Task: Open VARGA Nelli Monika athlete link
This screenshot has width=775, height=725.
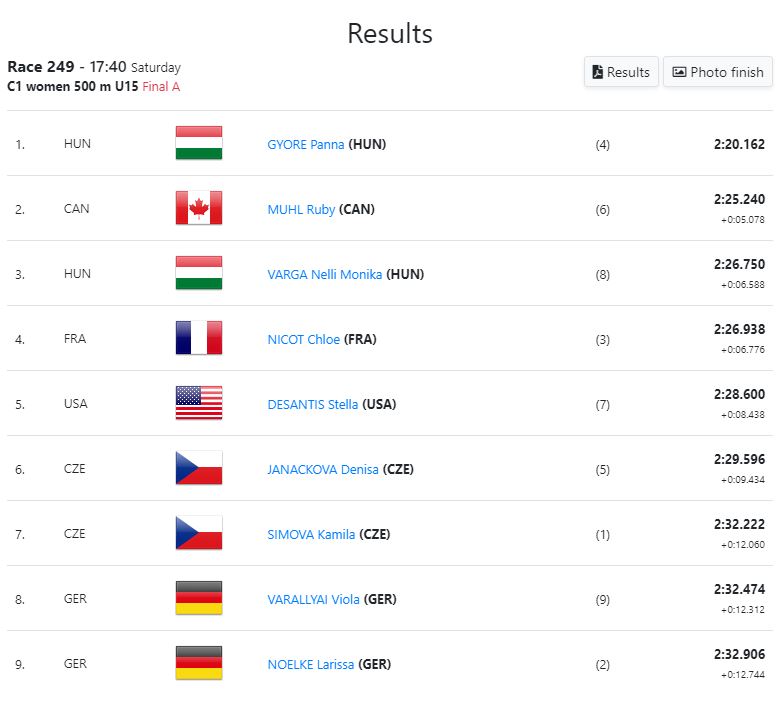Action: coord(325,274)
